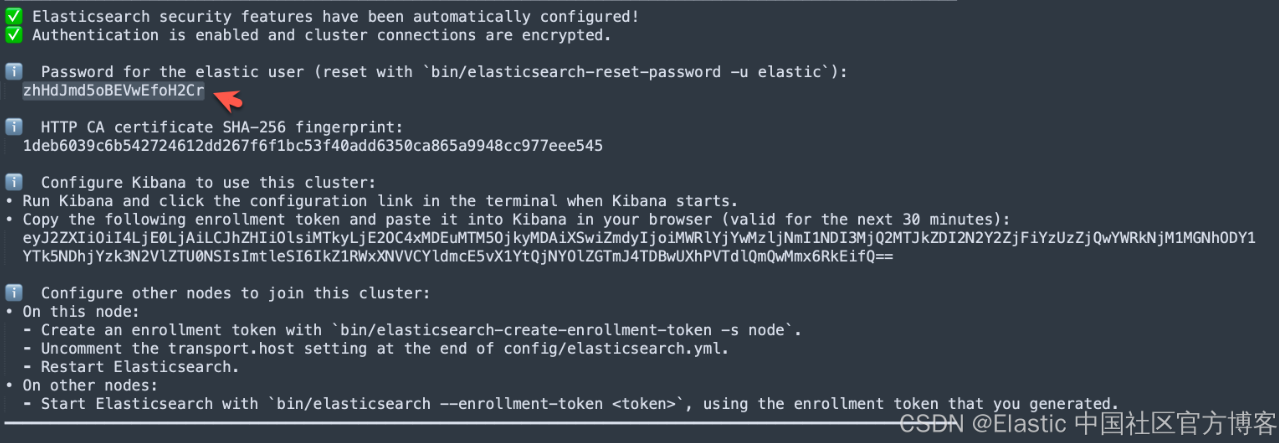
Task: Click enrollment token line starting with eyJ2ZXIi
Action: tap(638, 237)
